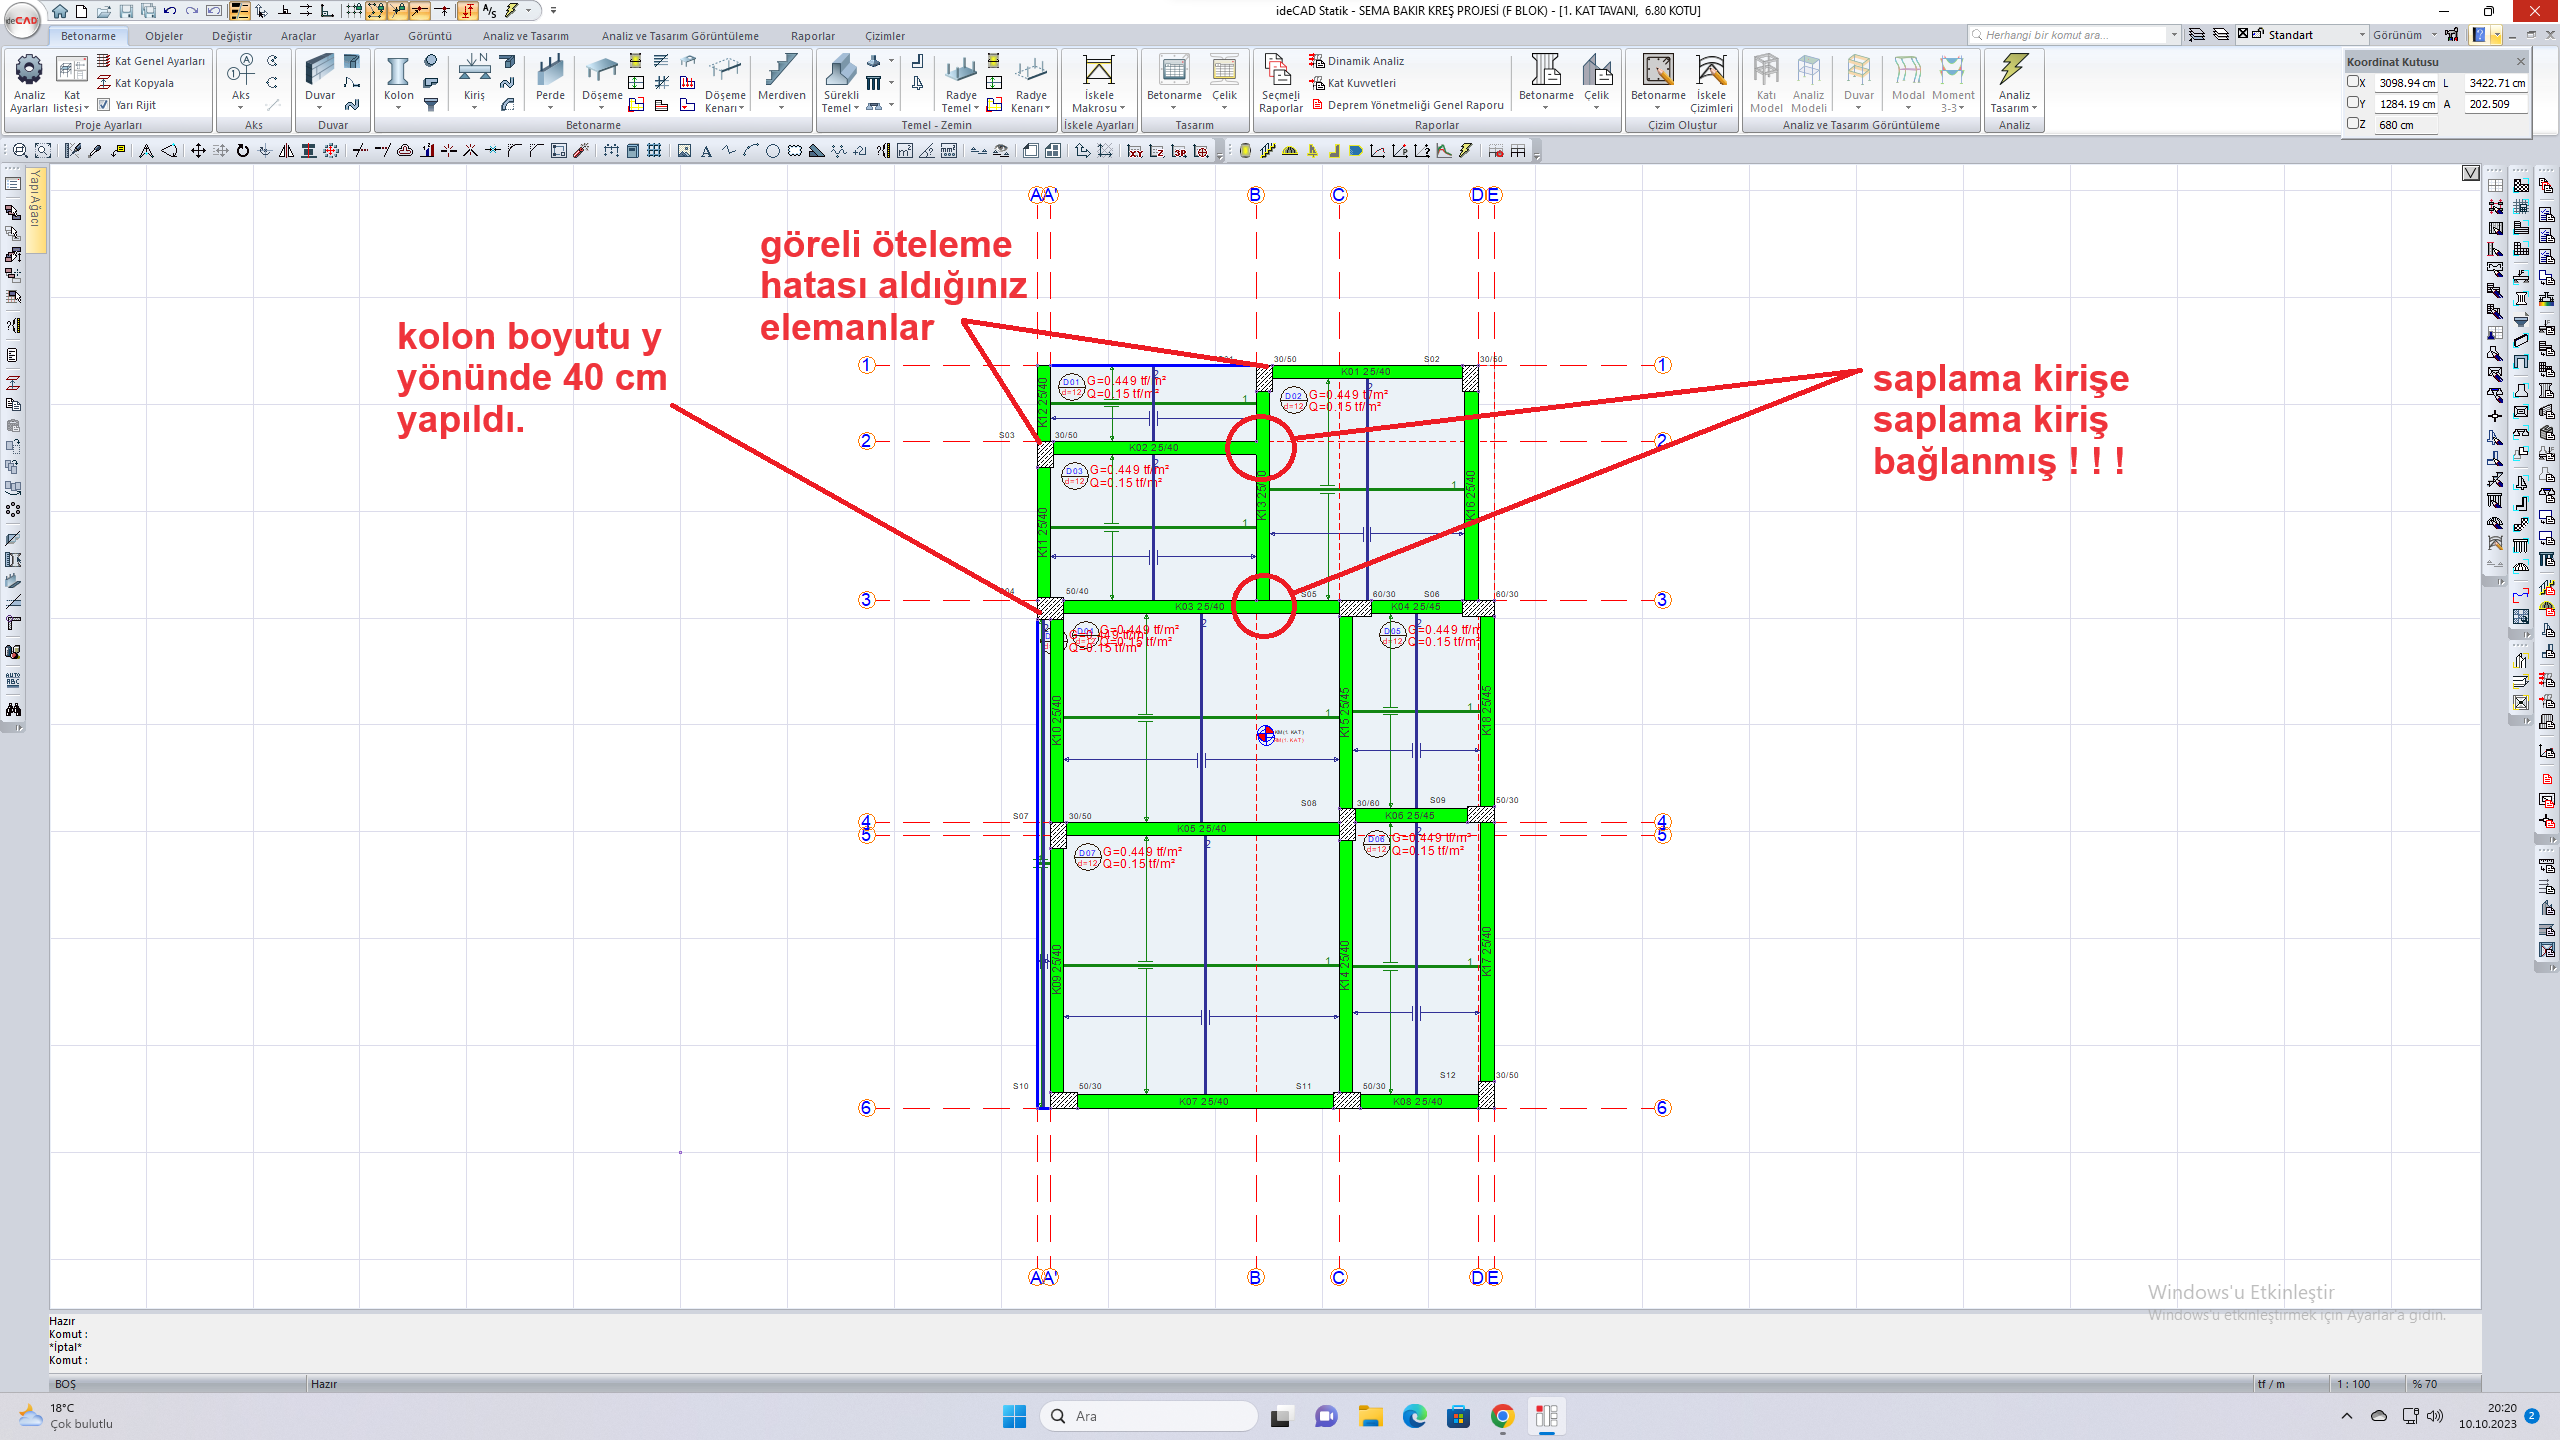
Task: Open Analiz Modeli view
Action: [1808, 84]
